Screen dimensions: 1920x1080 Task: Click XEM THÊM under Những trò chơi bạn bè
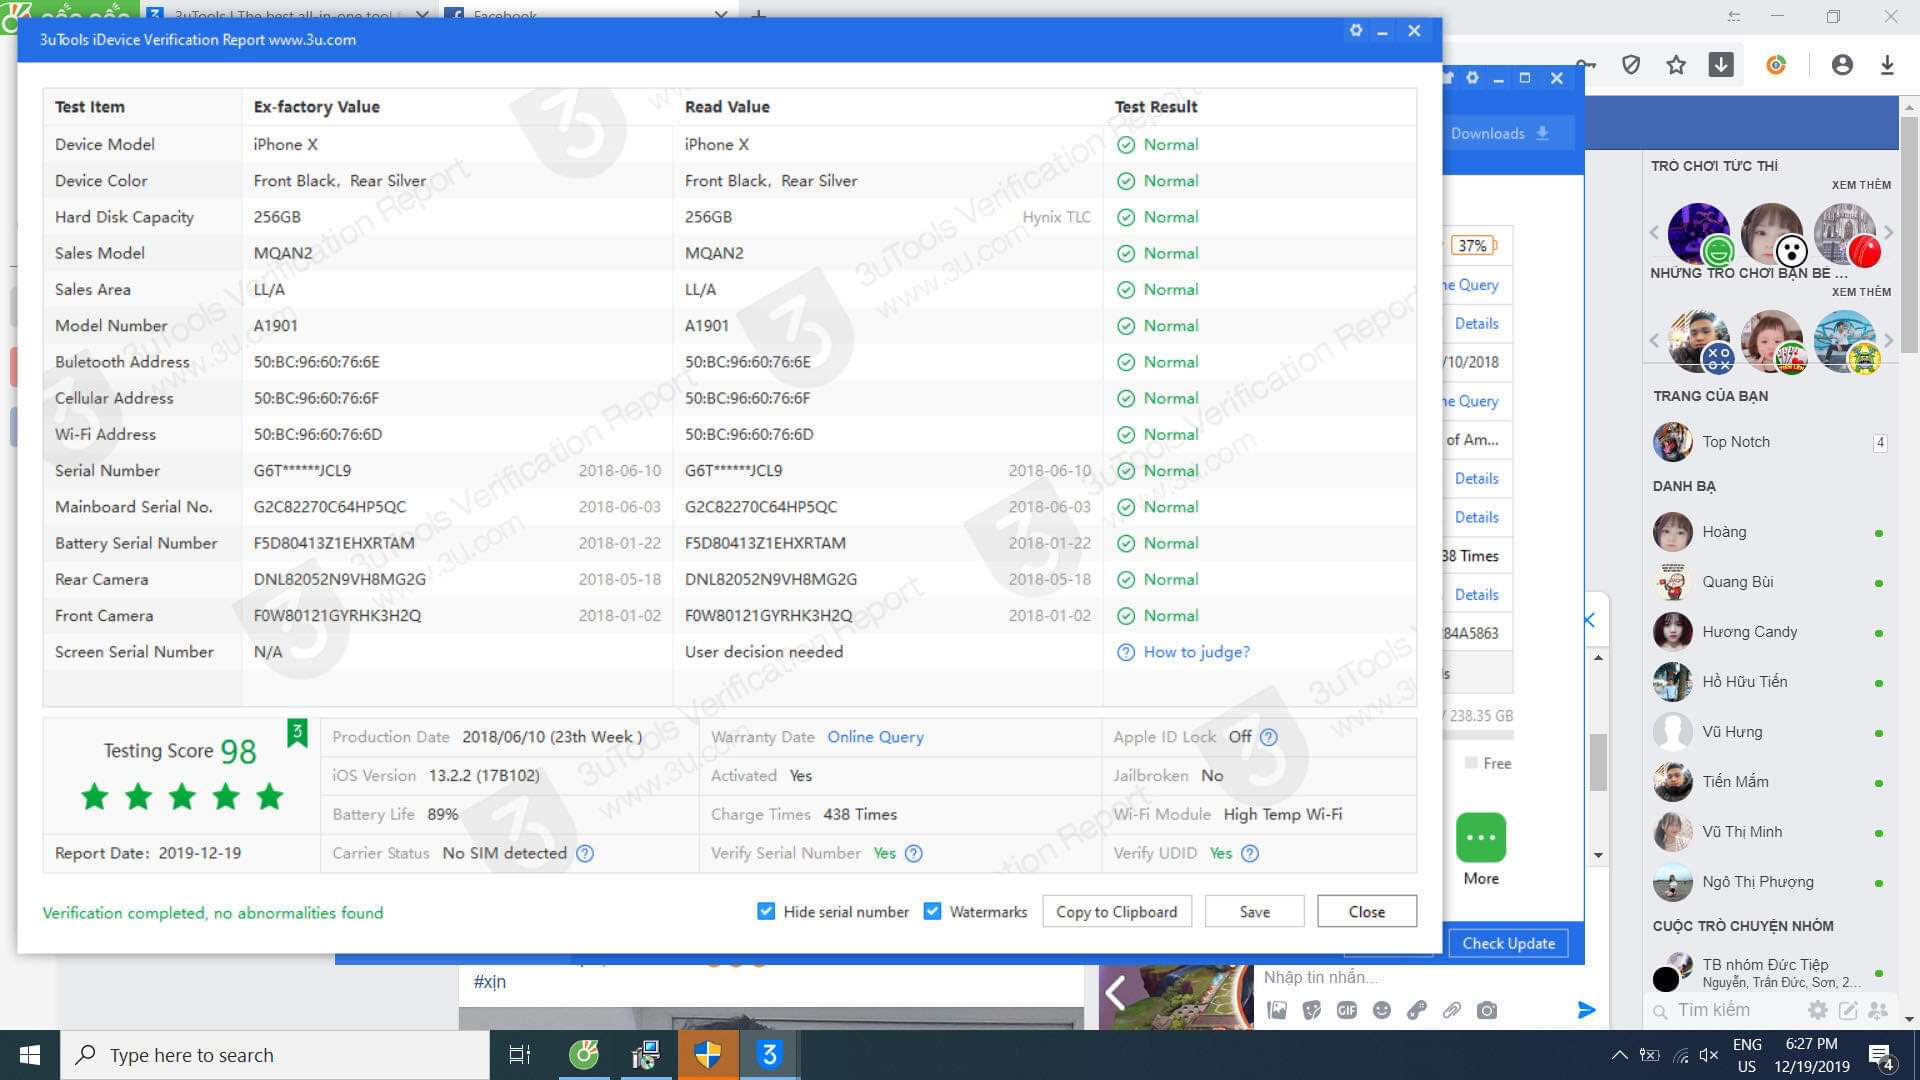pyautogui.click(x=1861, y=292)
